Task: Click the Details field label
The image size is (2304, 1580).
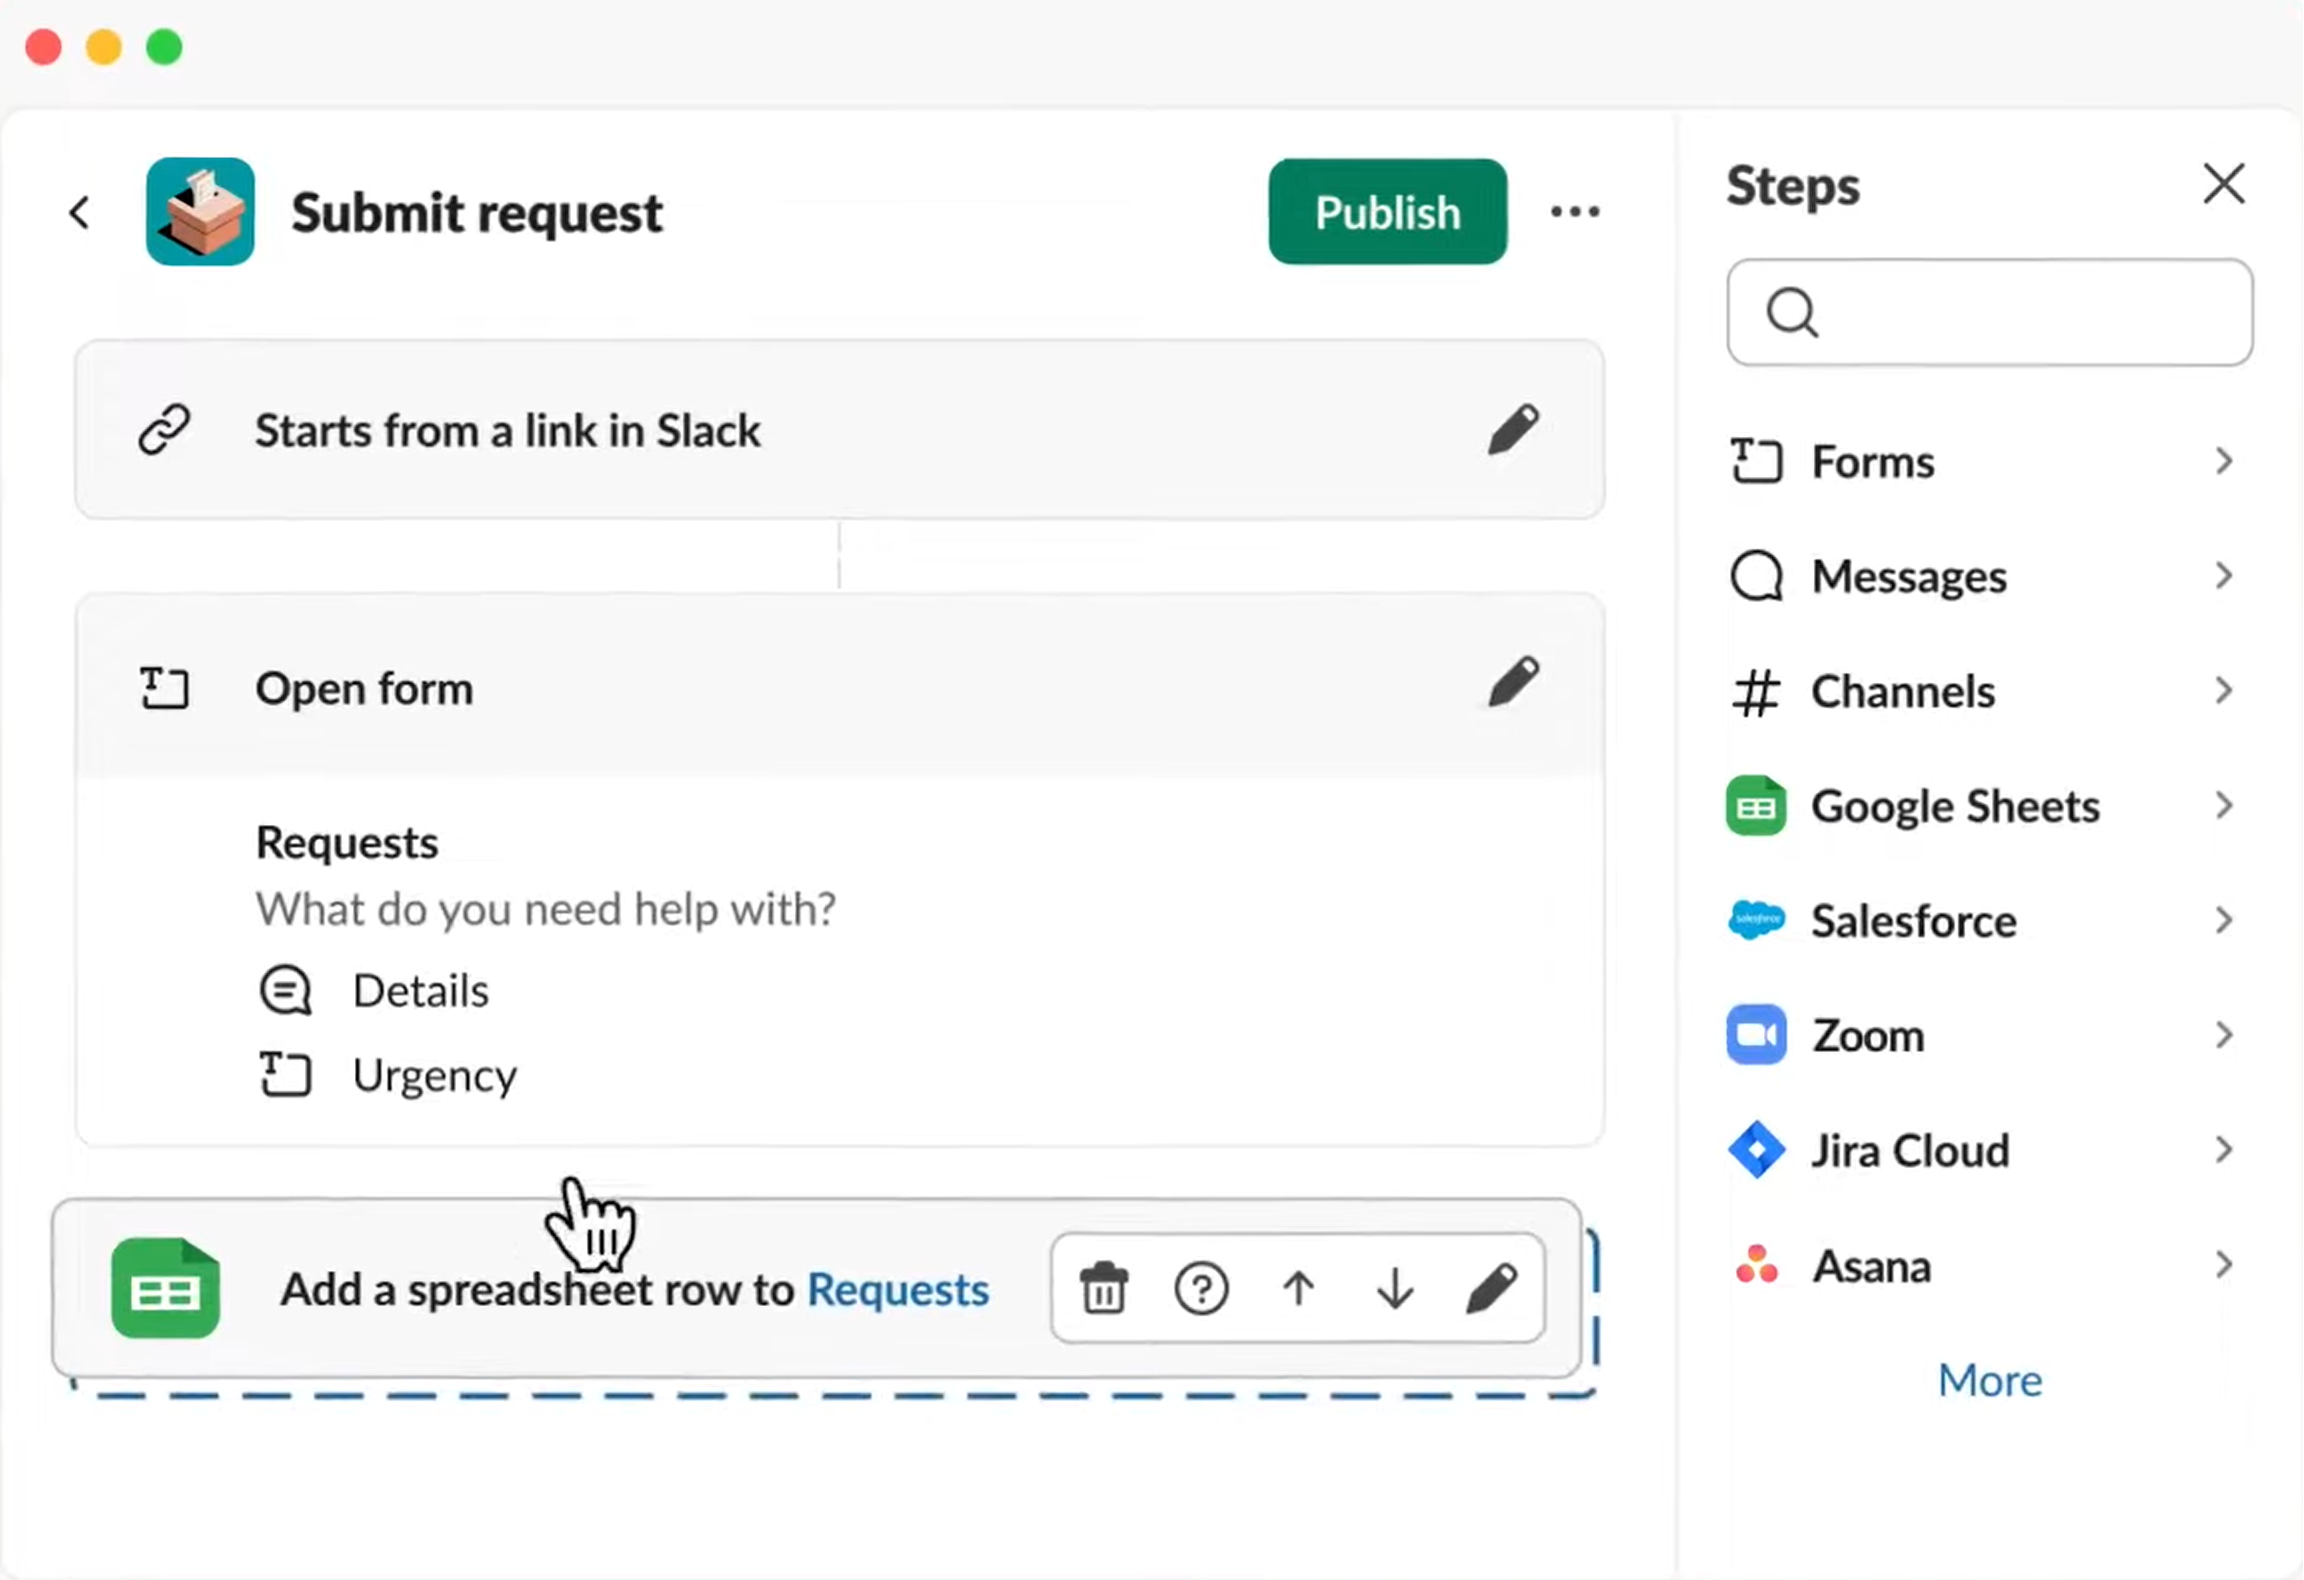Action: [421, 991]
